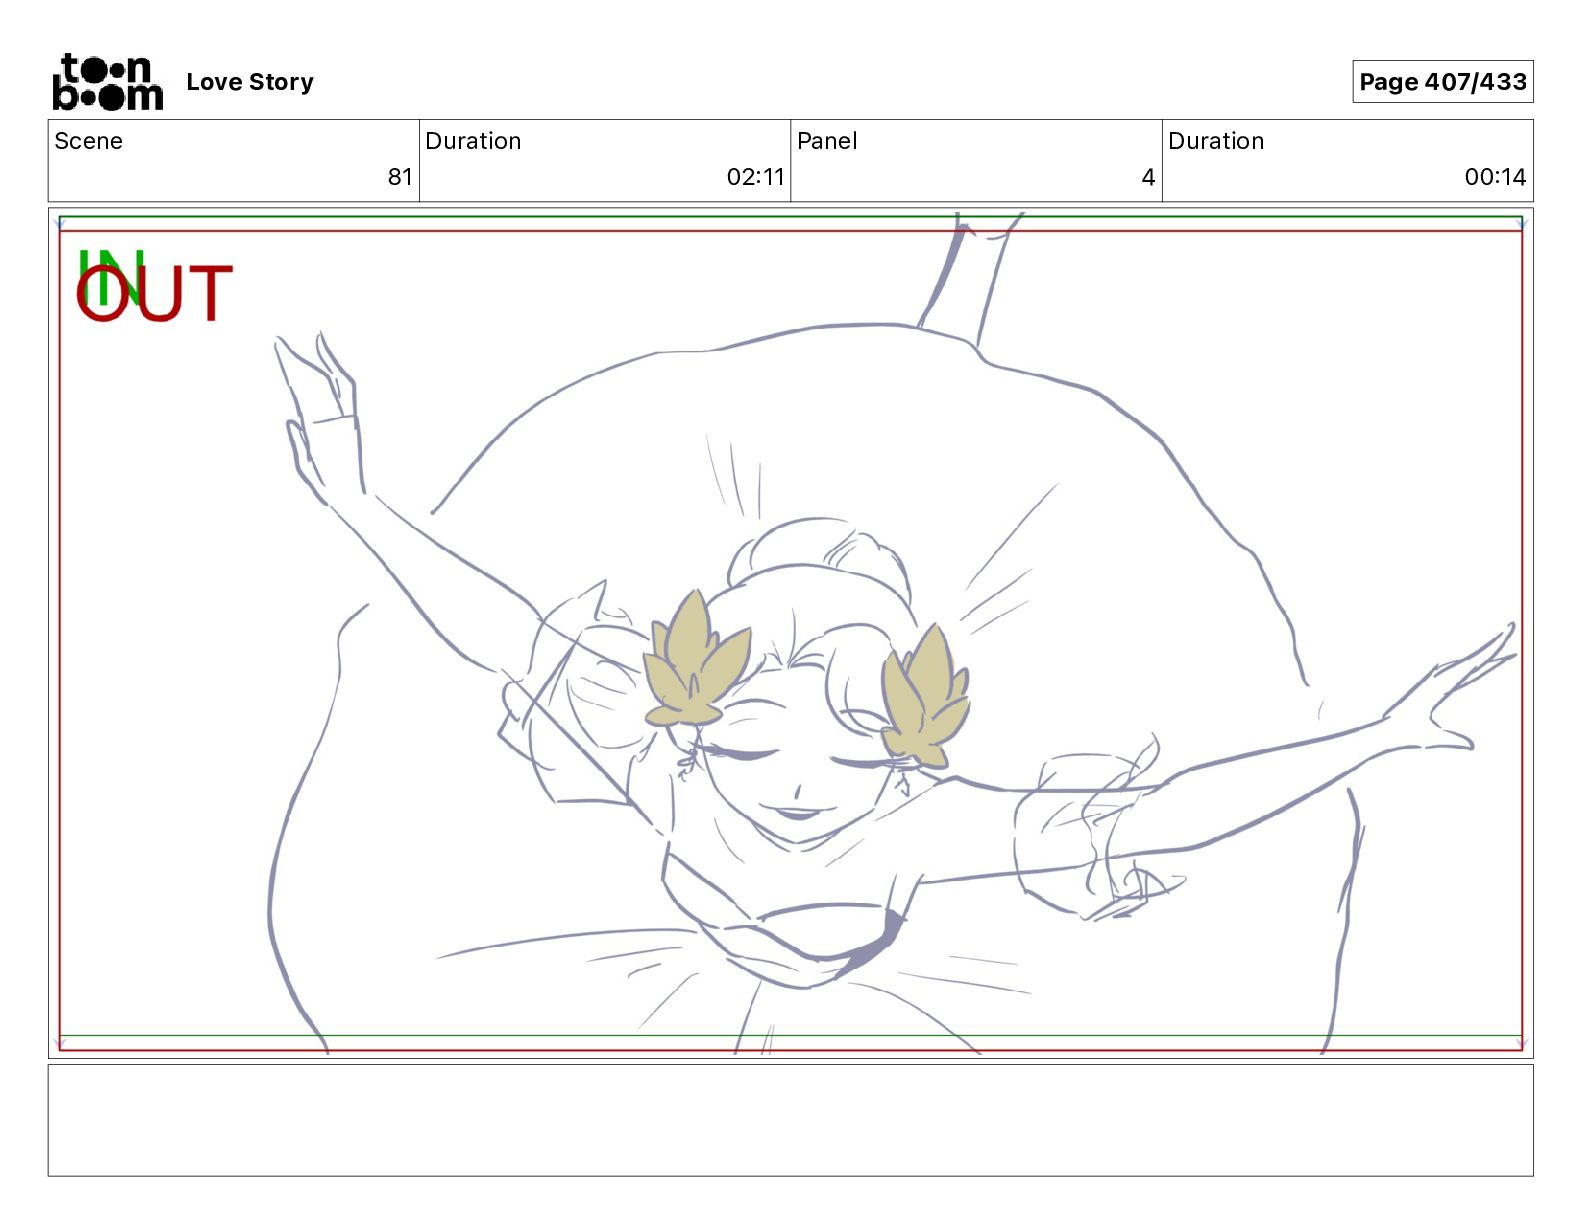The width and height of the screenshot is (1584, 1224).
Task: Click the empty notes box below the panel
Action: coord(790,1120)
